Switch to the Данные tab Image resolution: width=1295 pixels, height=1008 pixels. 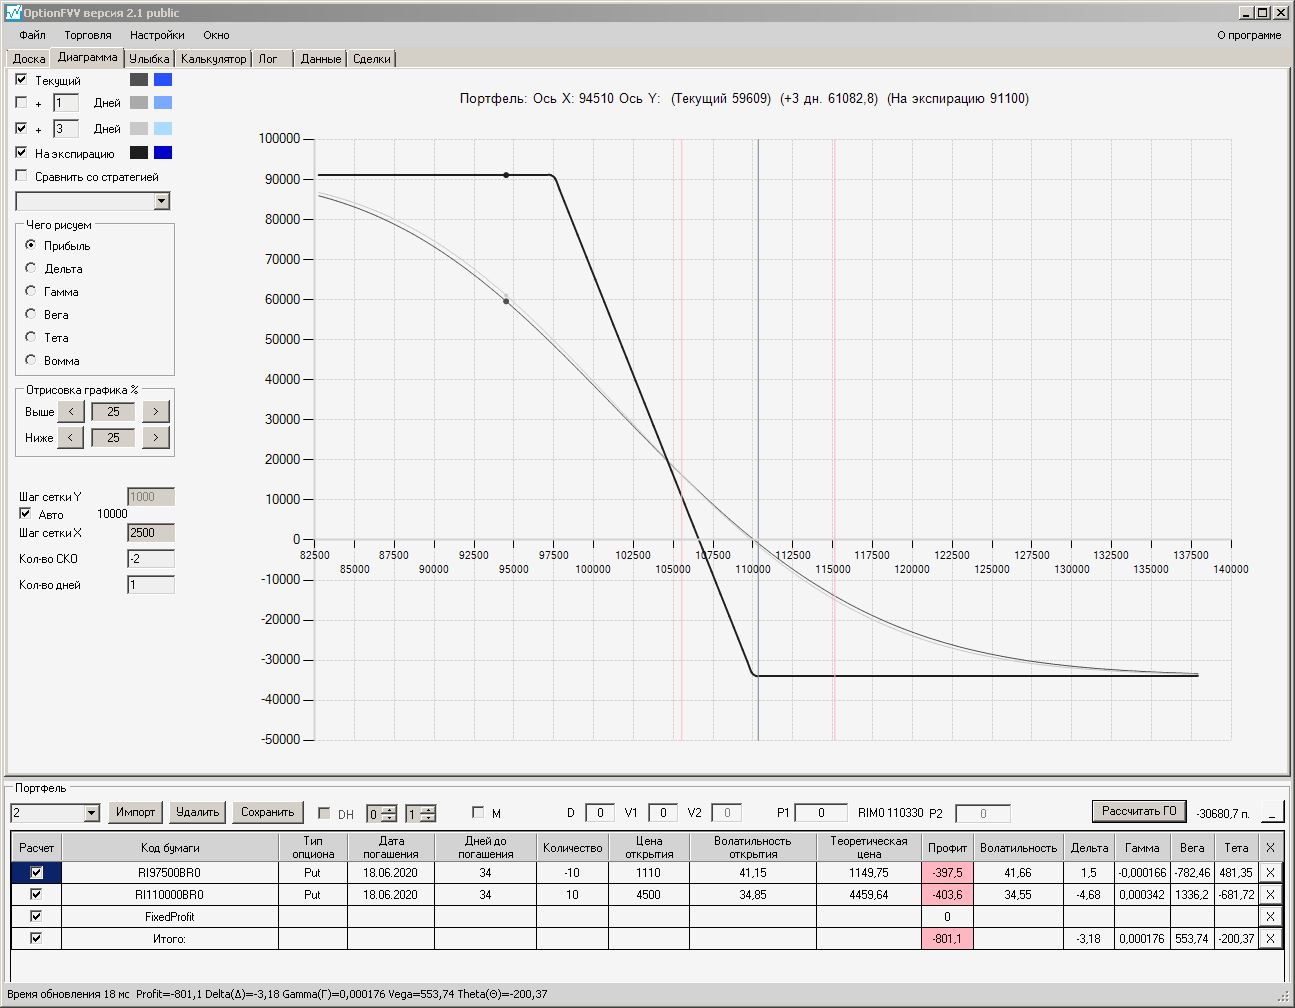coord(320,59)
